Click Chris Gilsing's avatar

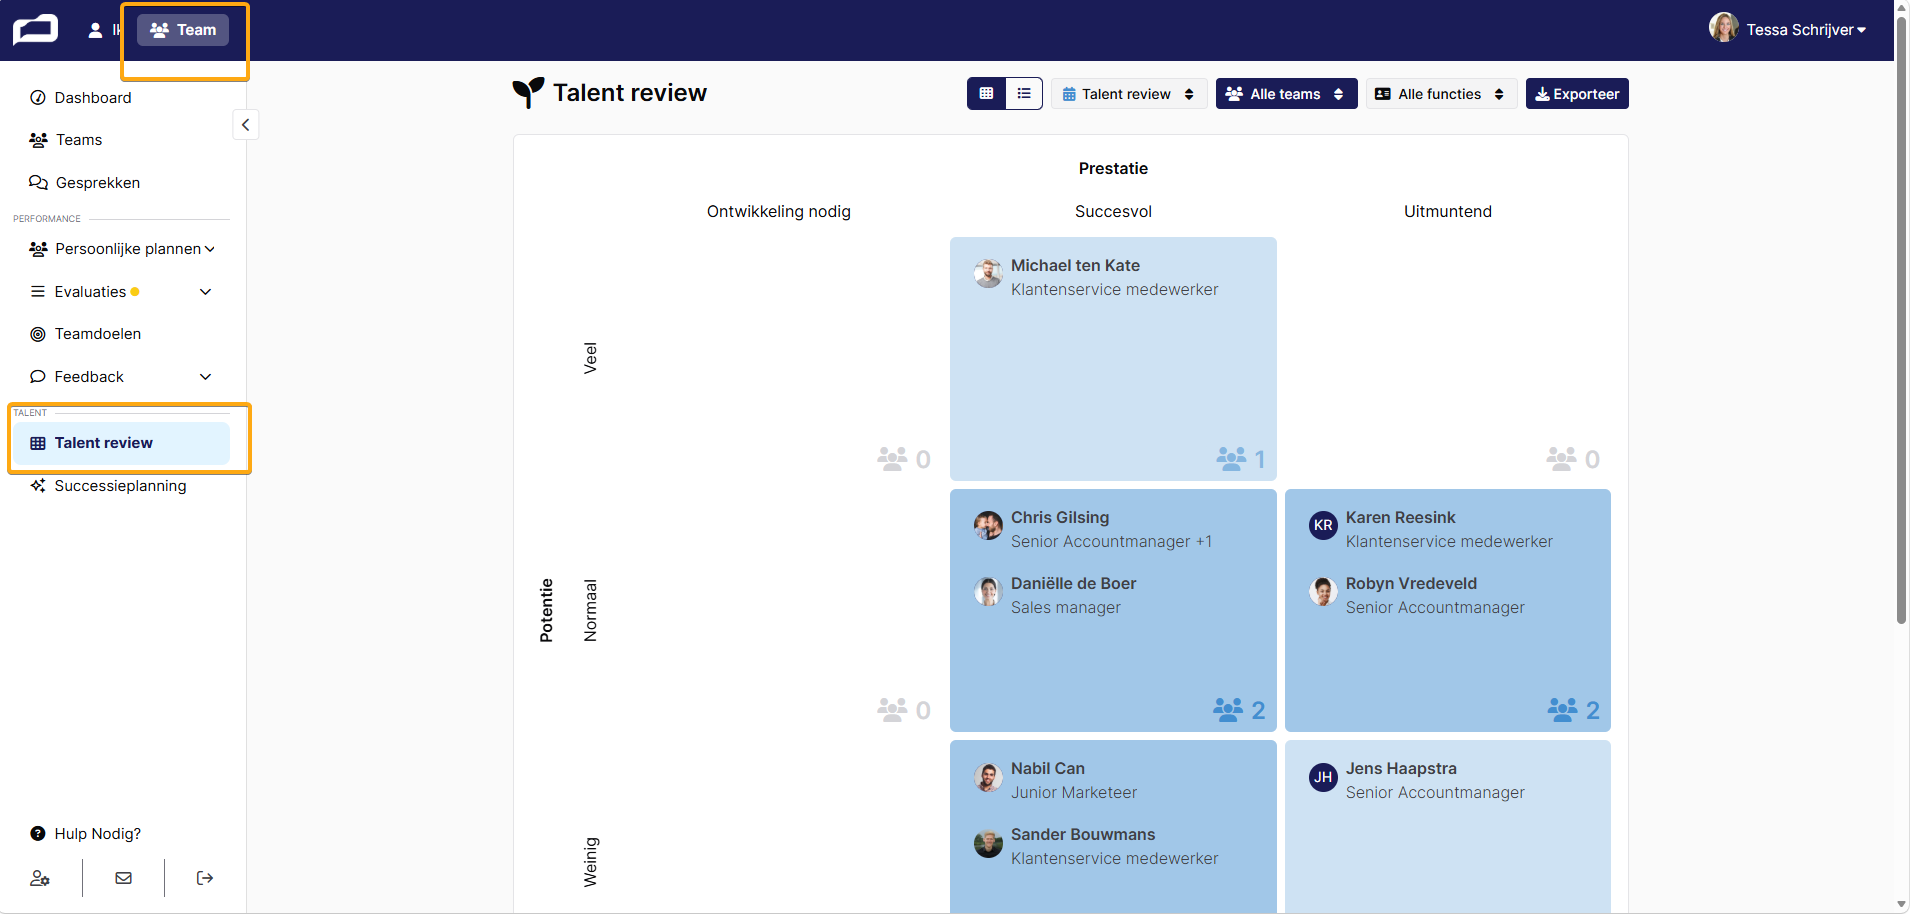(989, 525)
